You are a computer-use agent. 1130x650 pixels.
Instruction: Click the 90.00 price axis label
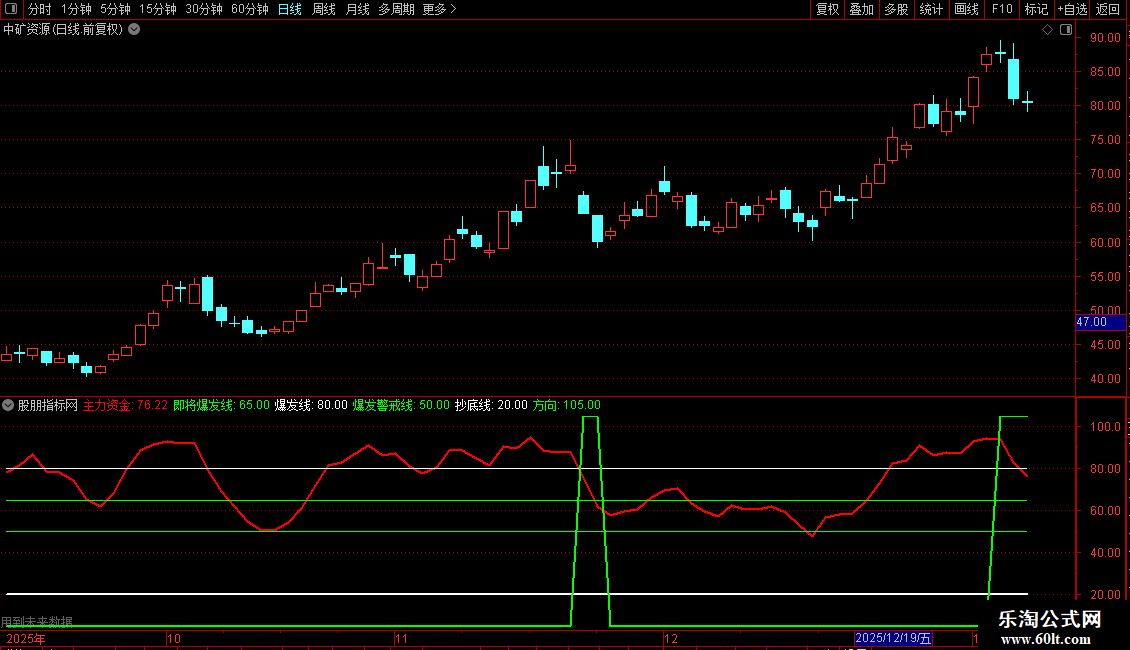tap(1105, 37)
